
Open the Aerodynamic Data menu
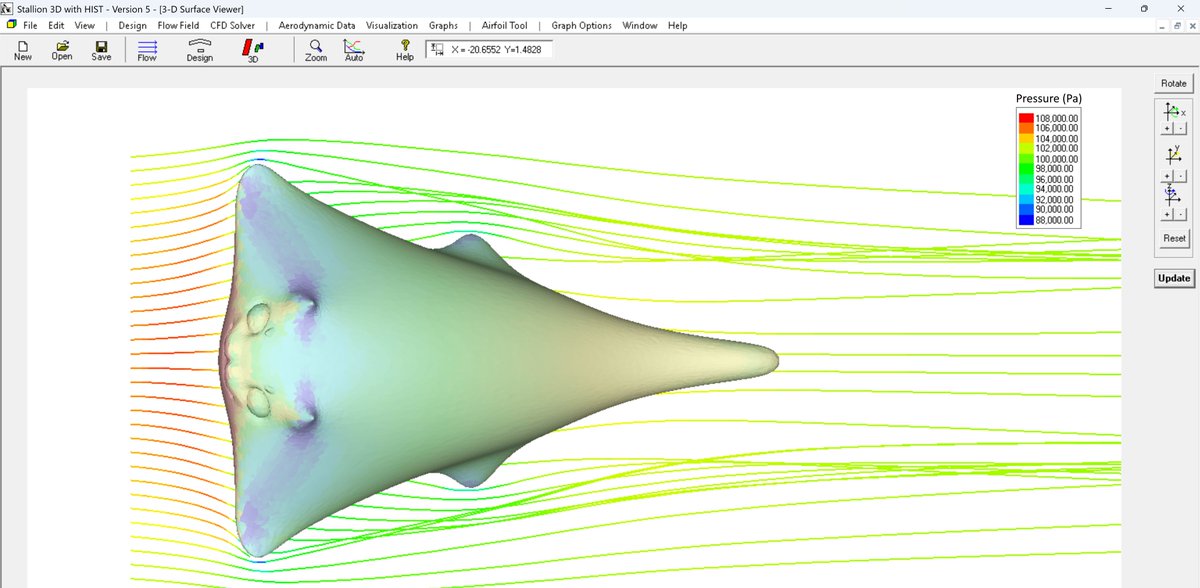317,25
